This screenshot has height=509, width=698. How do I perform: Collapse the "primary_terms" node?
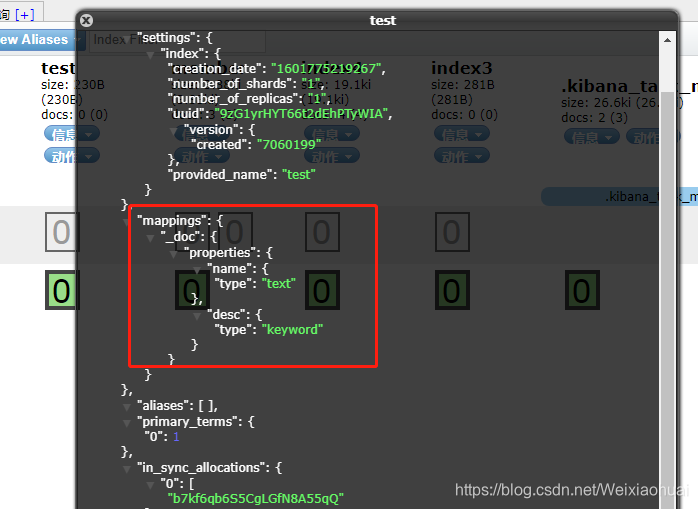pyautogui.click(x=127, y=423)
